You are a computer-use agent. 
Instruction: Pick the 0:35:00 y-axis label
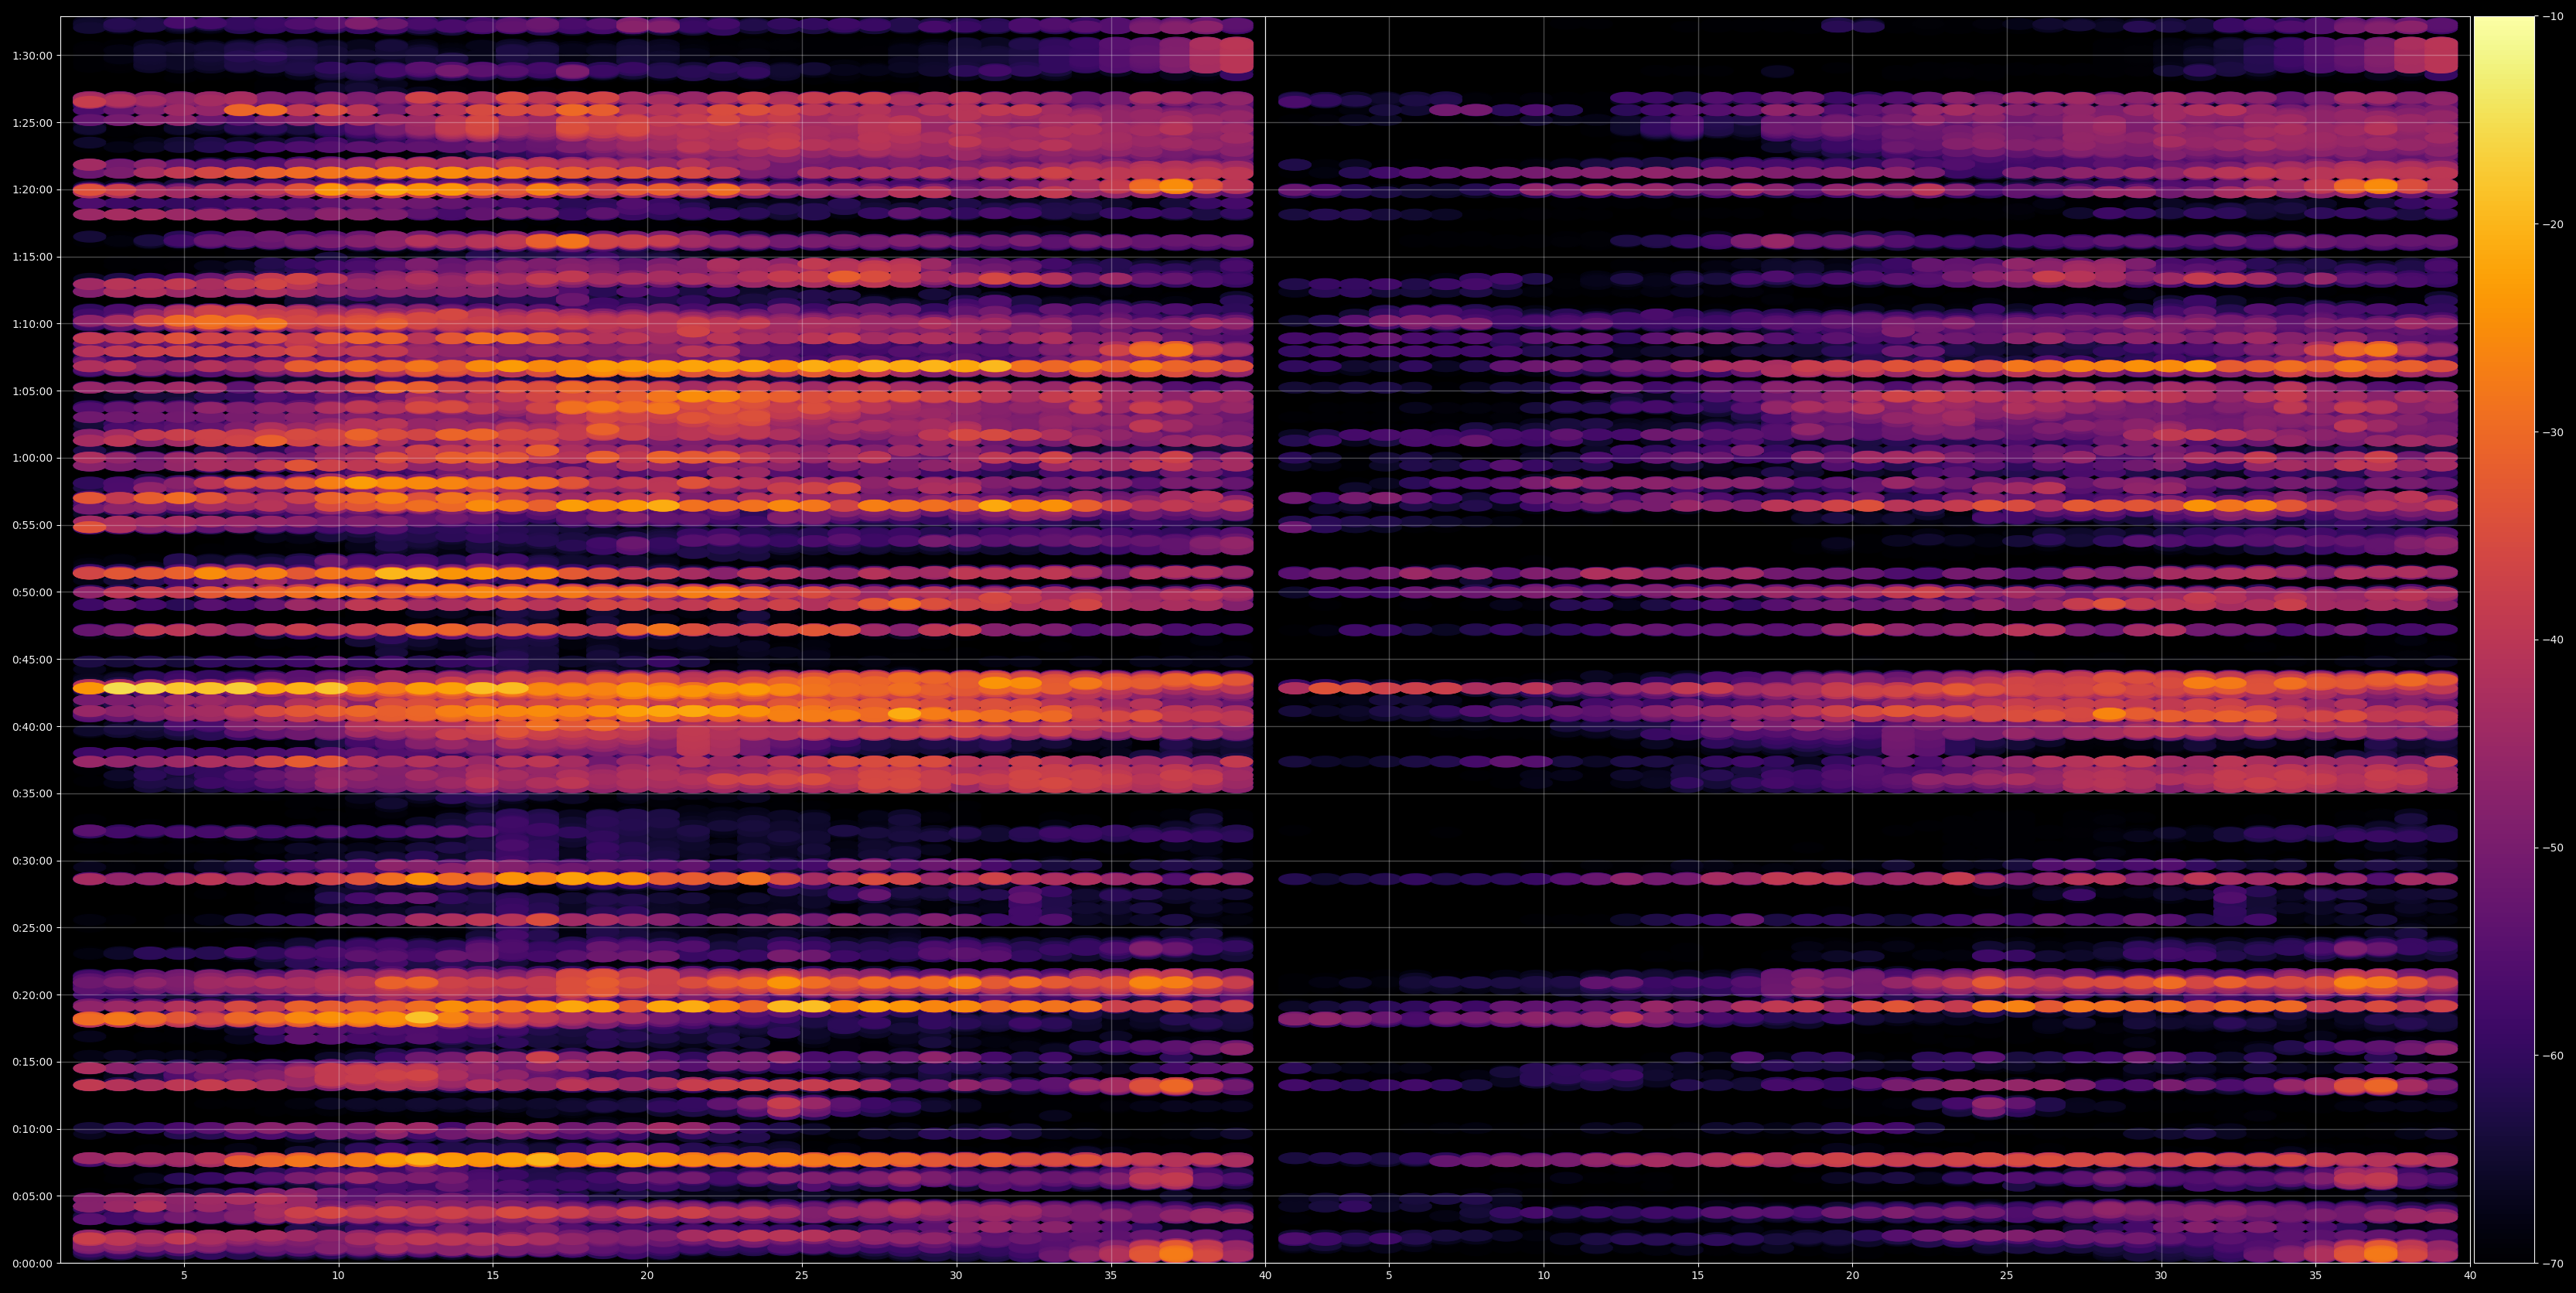[x=32, y=794]
